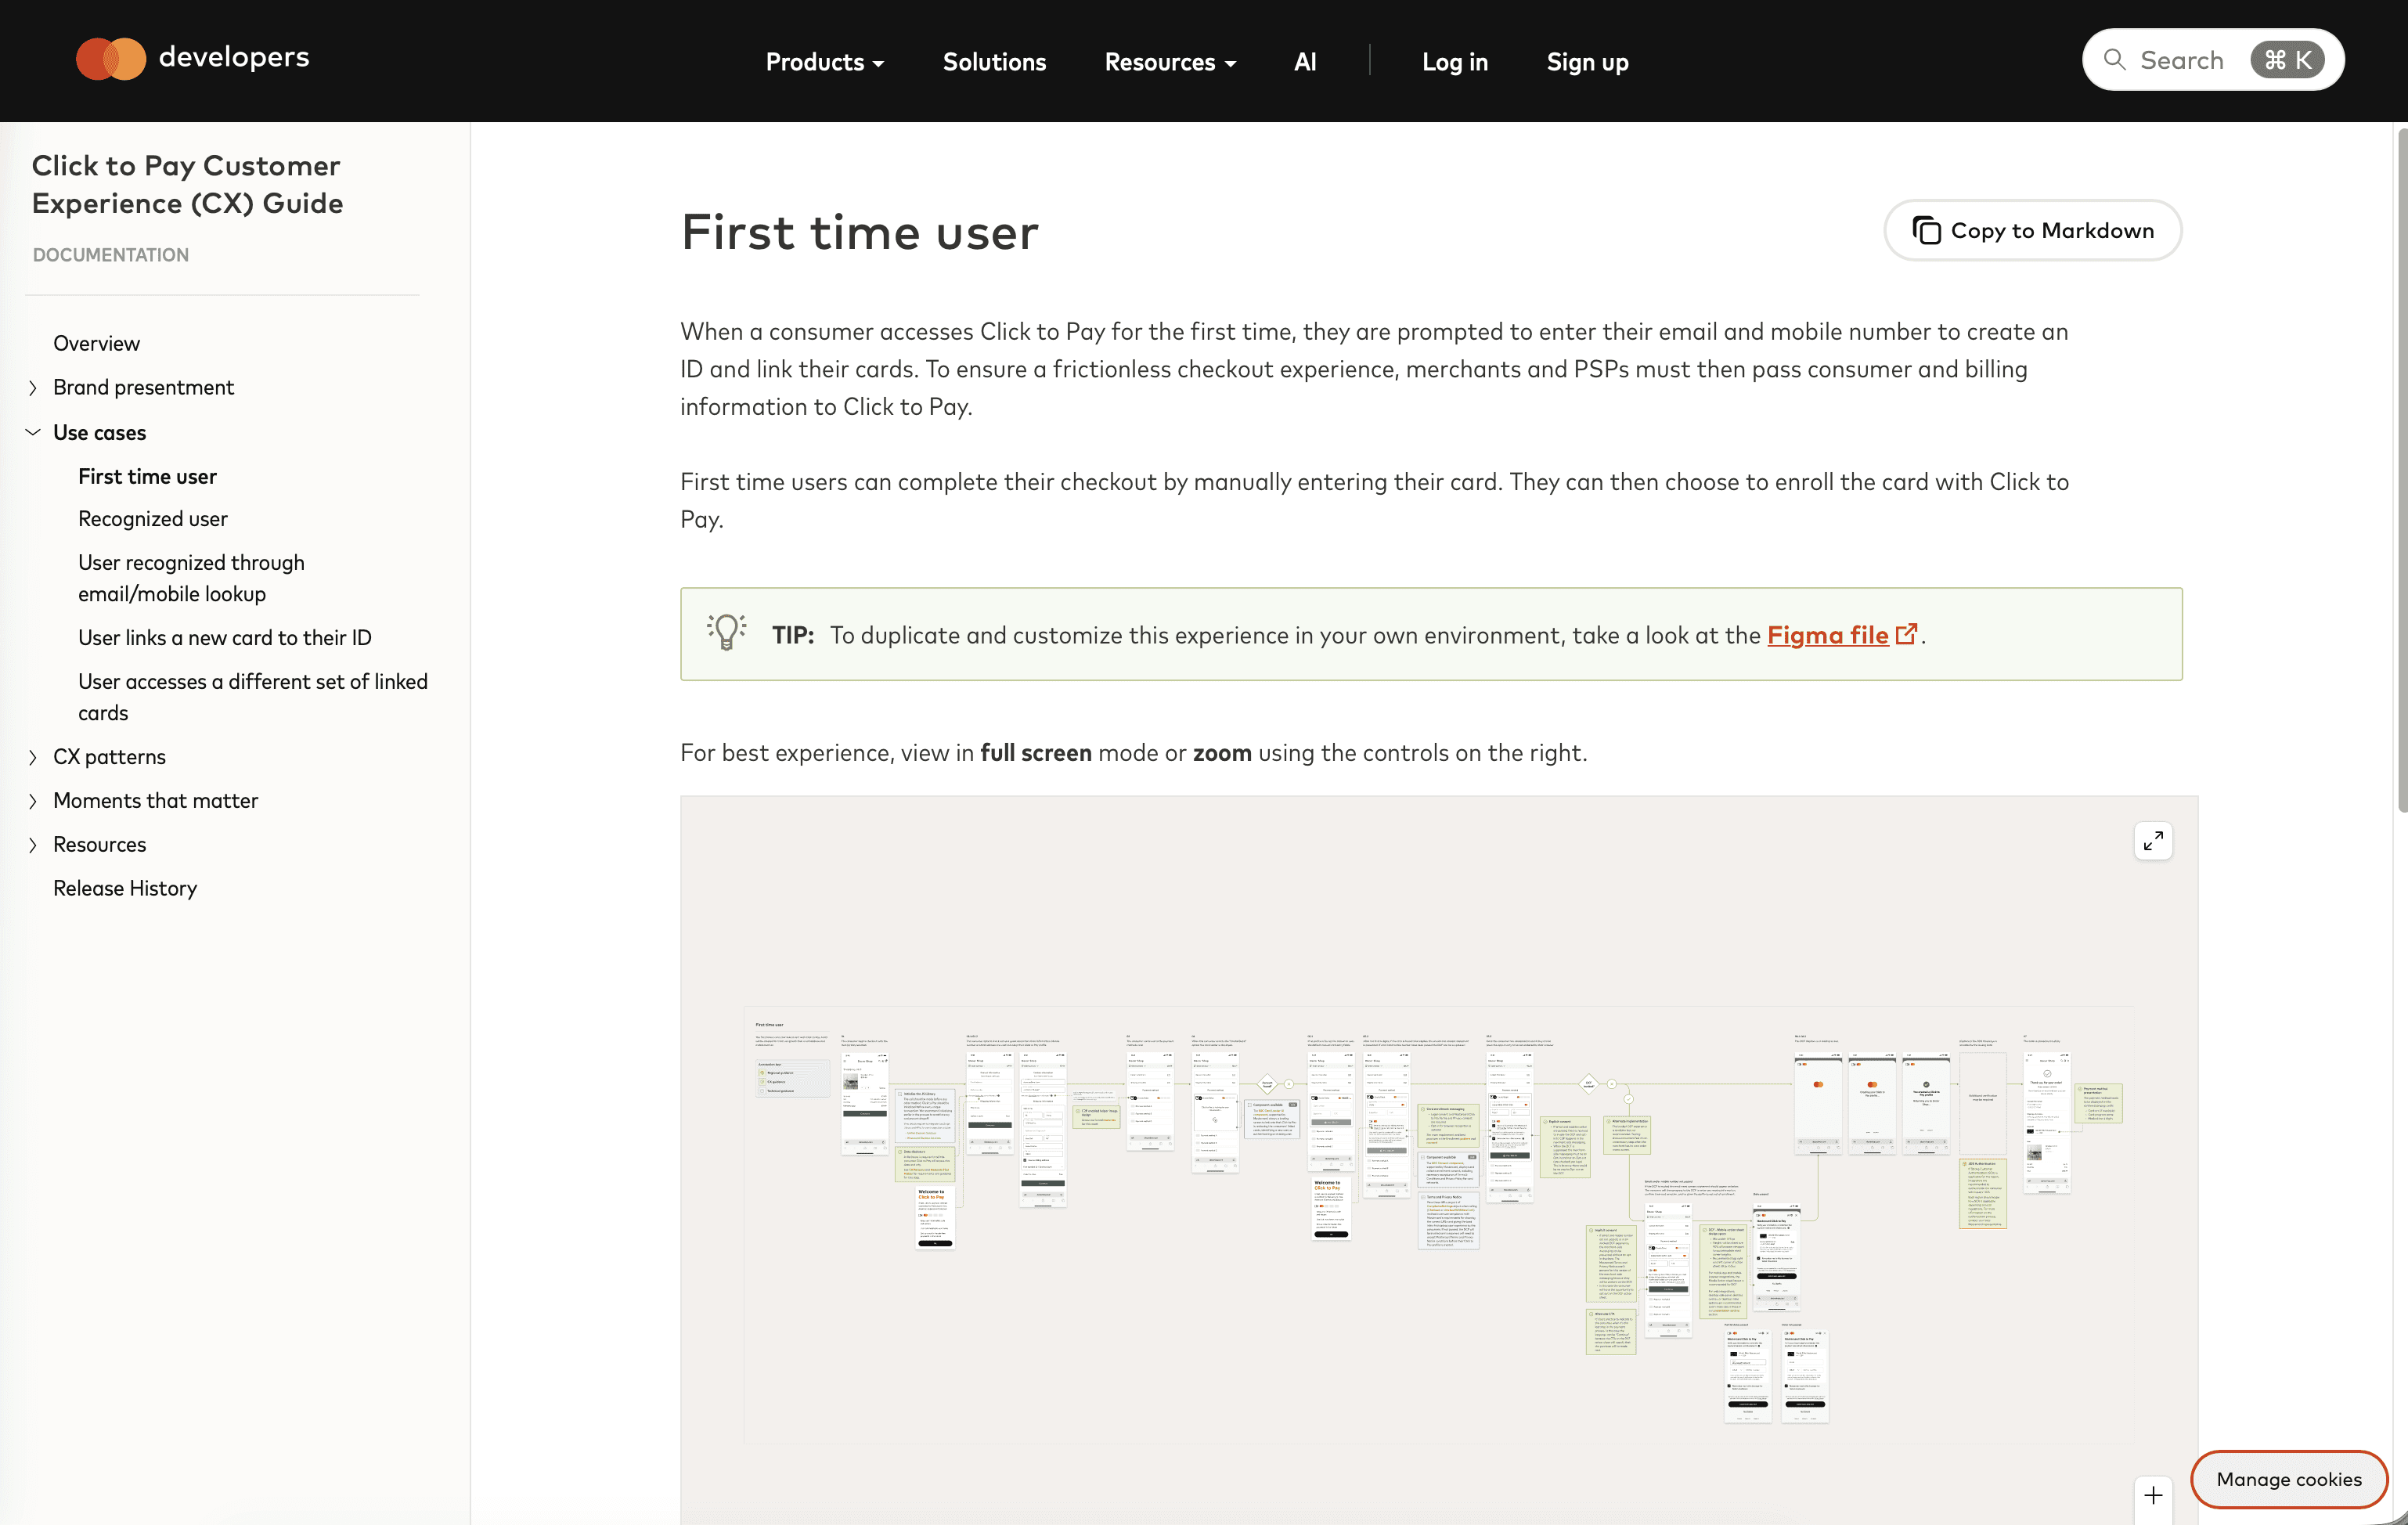Open the Products dropdown menu

pyautogui.click(x=824, y=62)
